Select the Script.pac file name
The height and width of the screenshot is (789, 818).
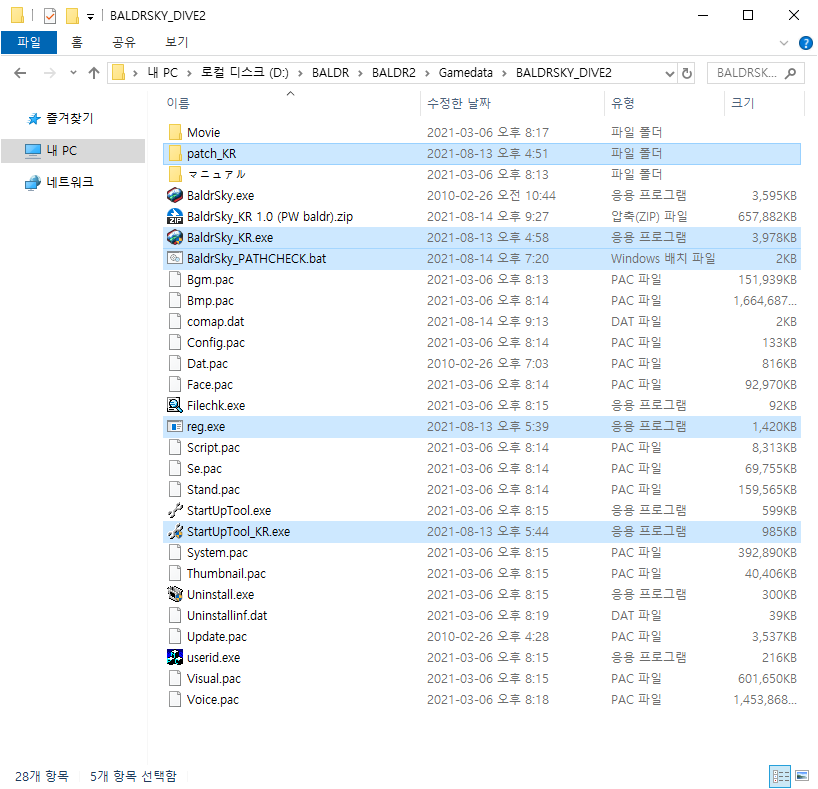pyautogui.click(x=213, y=447)
